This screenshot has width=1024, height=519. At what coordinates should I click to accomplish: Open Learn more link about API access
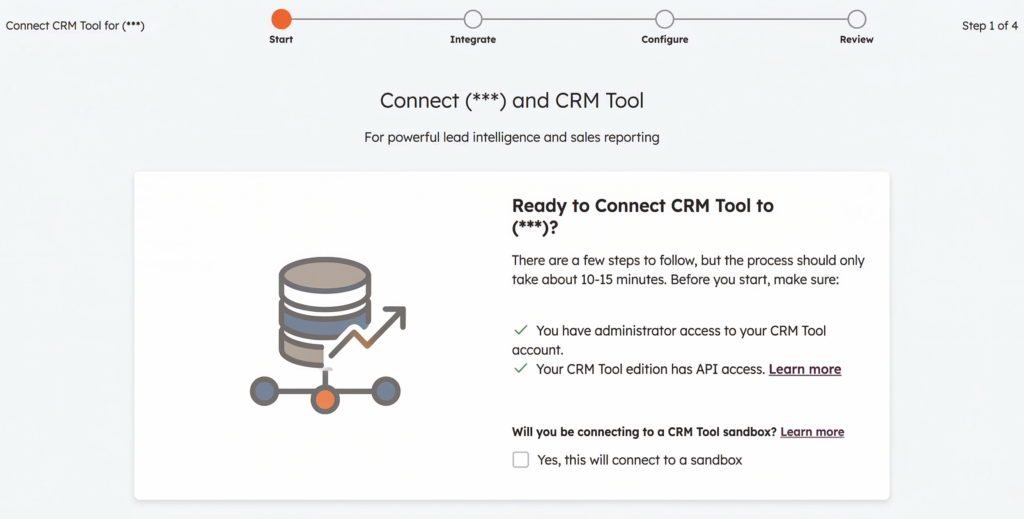805,370
